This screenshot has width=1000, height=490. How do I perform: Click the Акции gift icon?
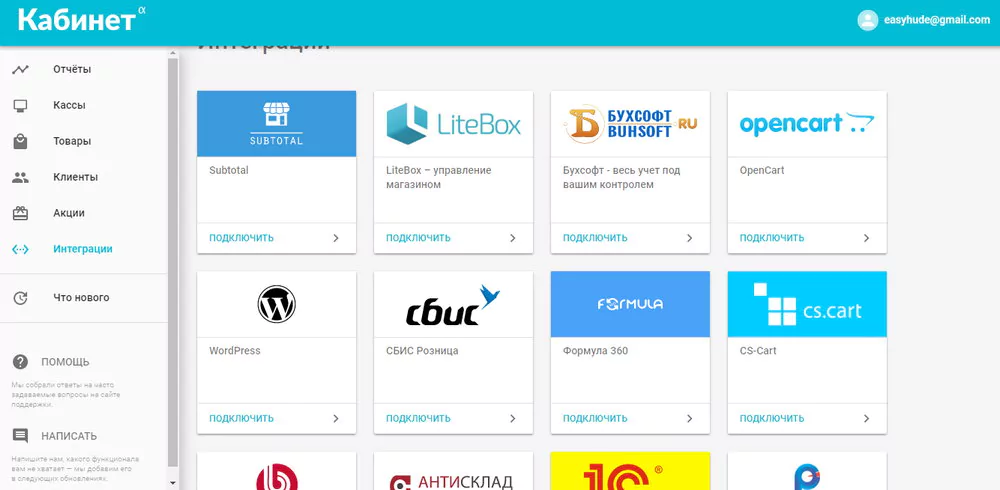[x=20, y=213]
